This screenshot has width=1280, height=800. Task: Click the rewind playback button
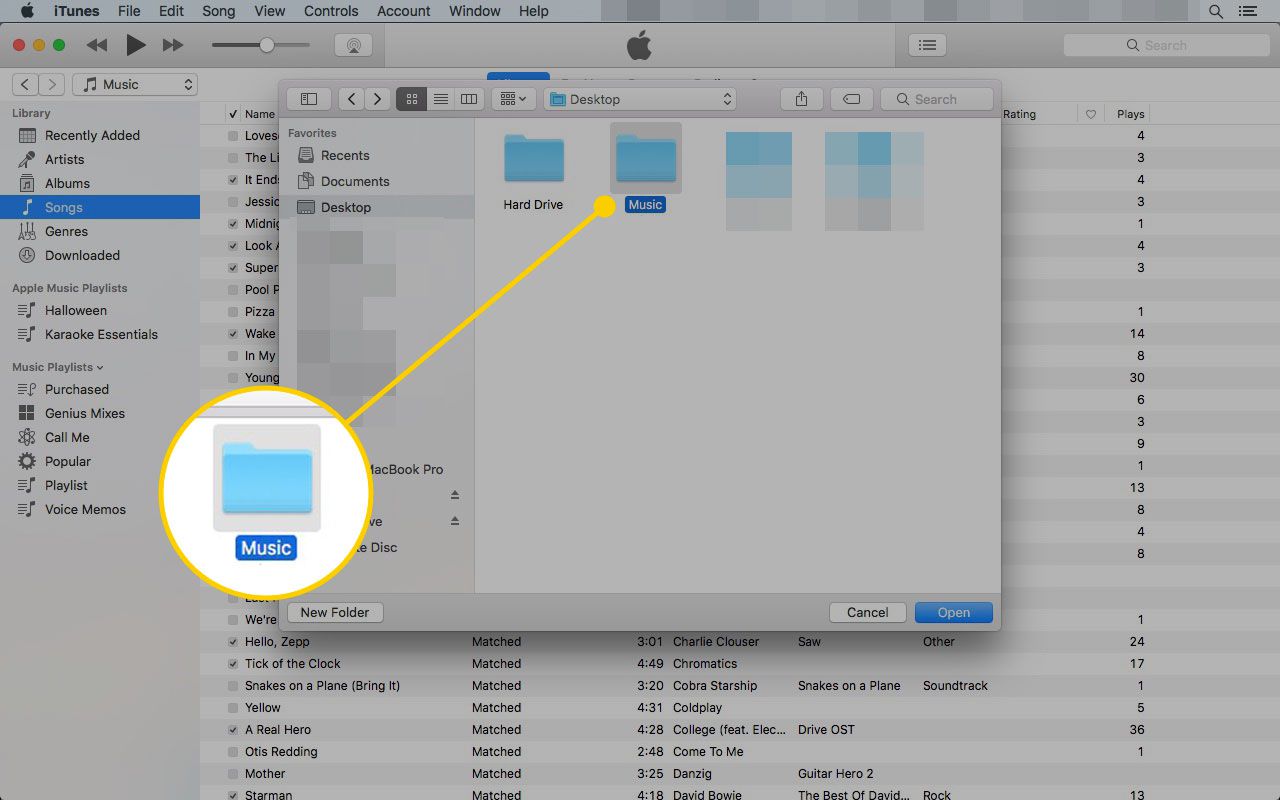pos(97,45)
